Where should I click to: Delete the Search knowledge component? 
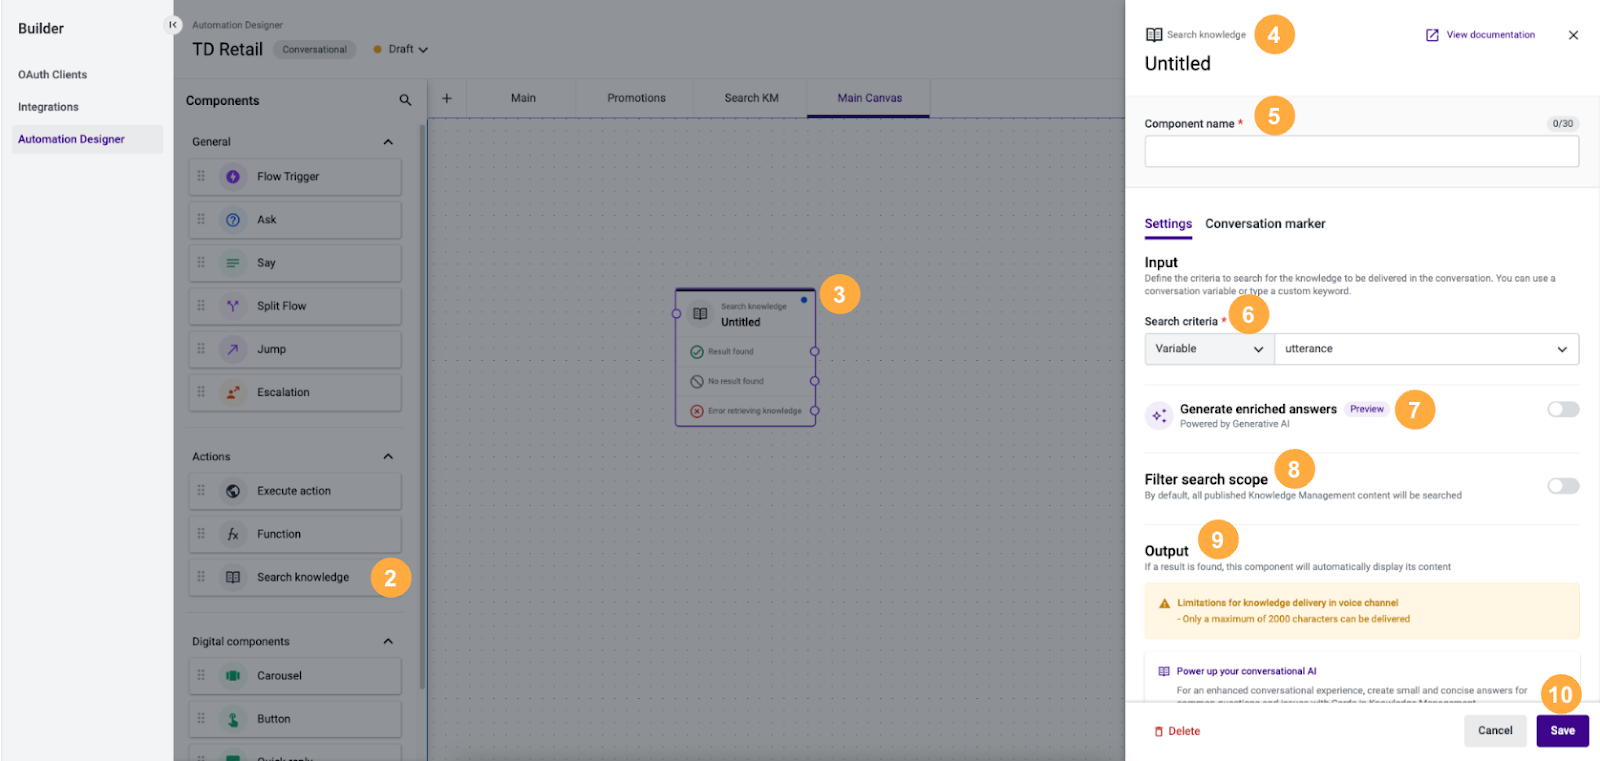coord(1177,732)
